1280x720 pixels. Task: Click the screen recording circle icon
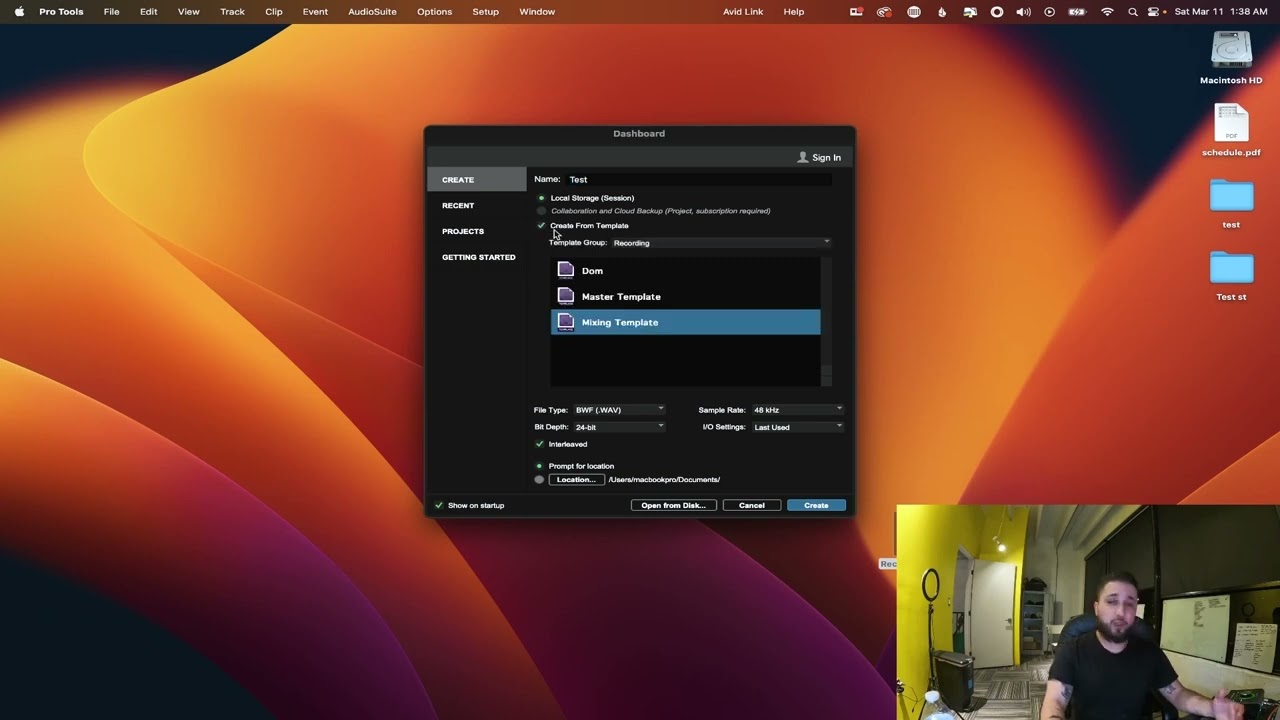coord(997,12)
